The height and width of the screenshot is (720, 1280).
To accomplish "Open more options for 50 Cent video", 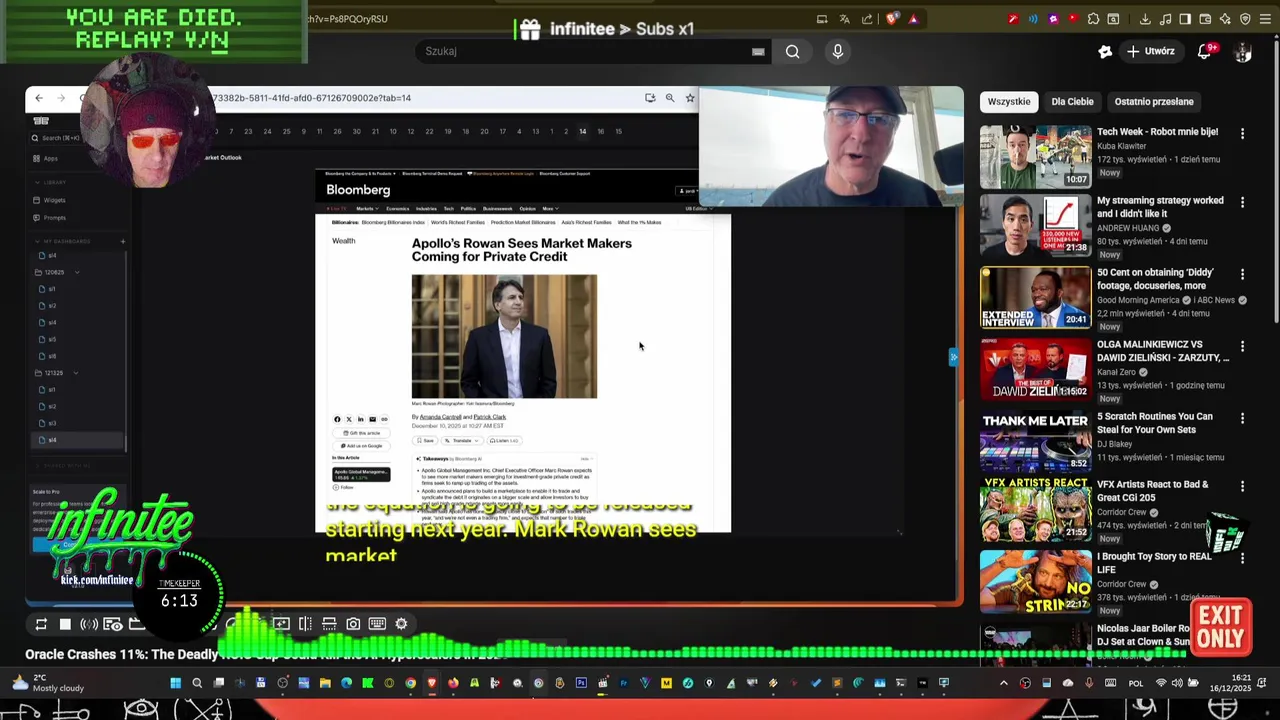I will (1242, 274).
